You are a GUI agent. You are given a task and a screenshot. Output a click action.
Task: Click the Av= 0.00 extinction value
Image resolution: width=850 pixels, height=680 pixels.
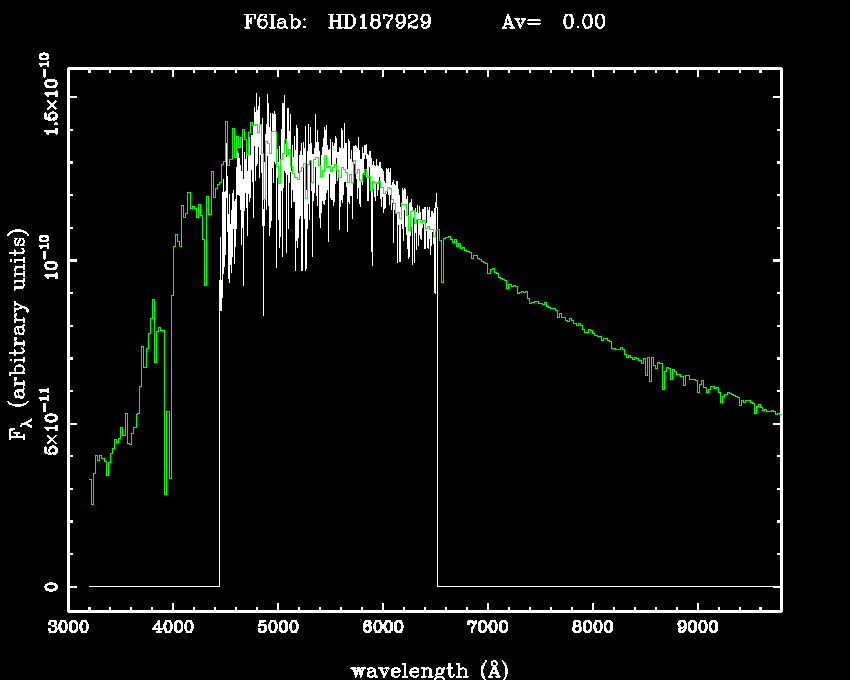click(553, 21)
